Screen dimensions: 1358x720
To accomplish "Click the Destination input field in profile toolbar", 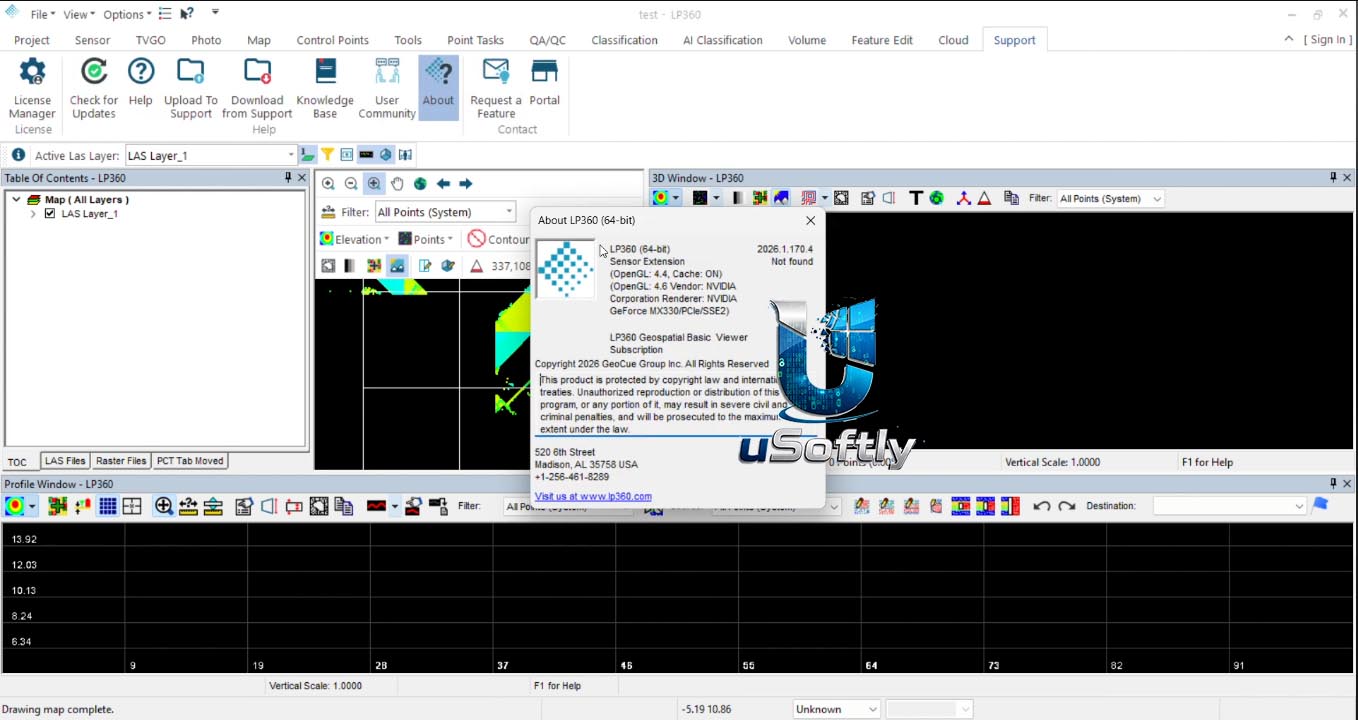I will tap(1230, 506).
